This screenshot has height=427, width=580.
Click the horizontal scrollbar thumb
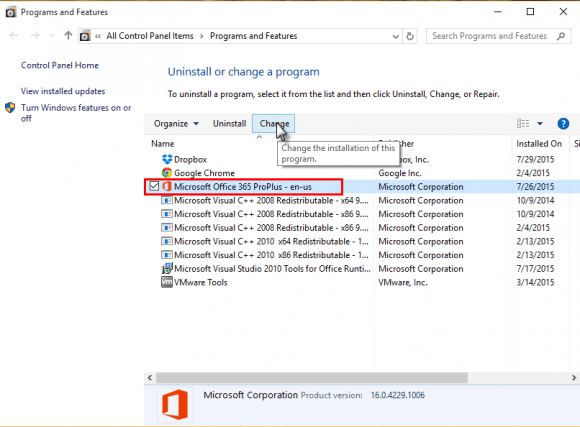click(312, 378)
